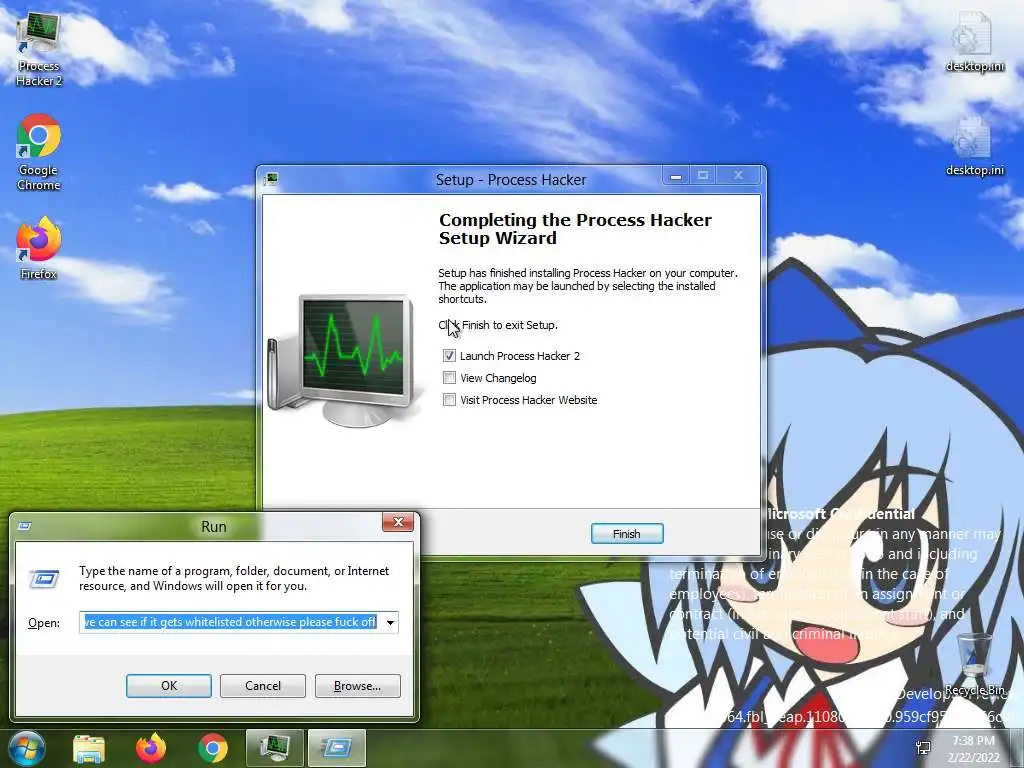Check Visit Process Hacker Website option

click(x=449, y=400)
